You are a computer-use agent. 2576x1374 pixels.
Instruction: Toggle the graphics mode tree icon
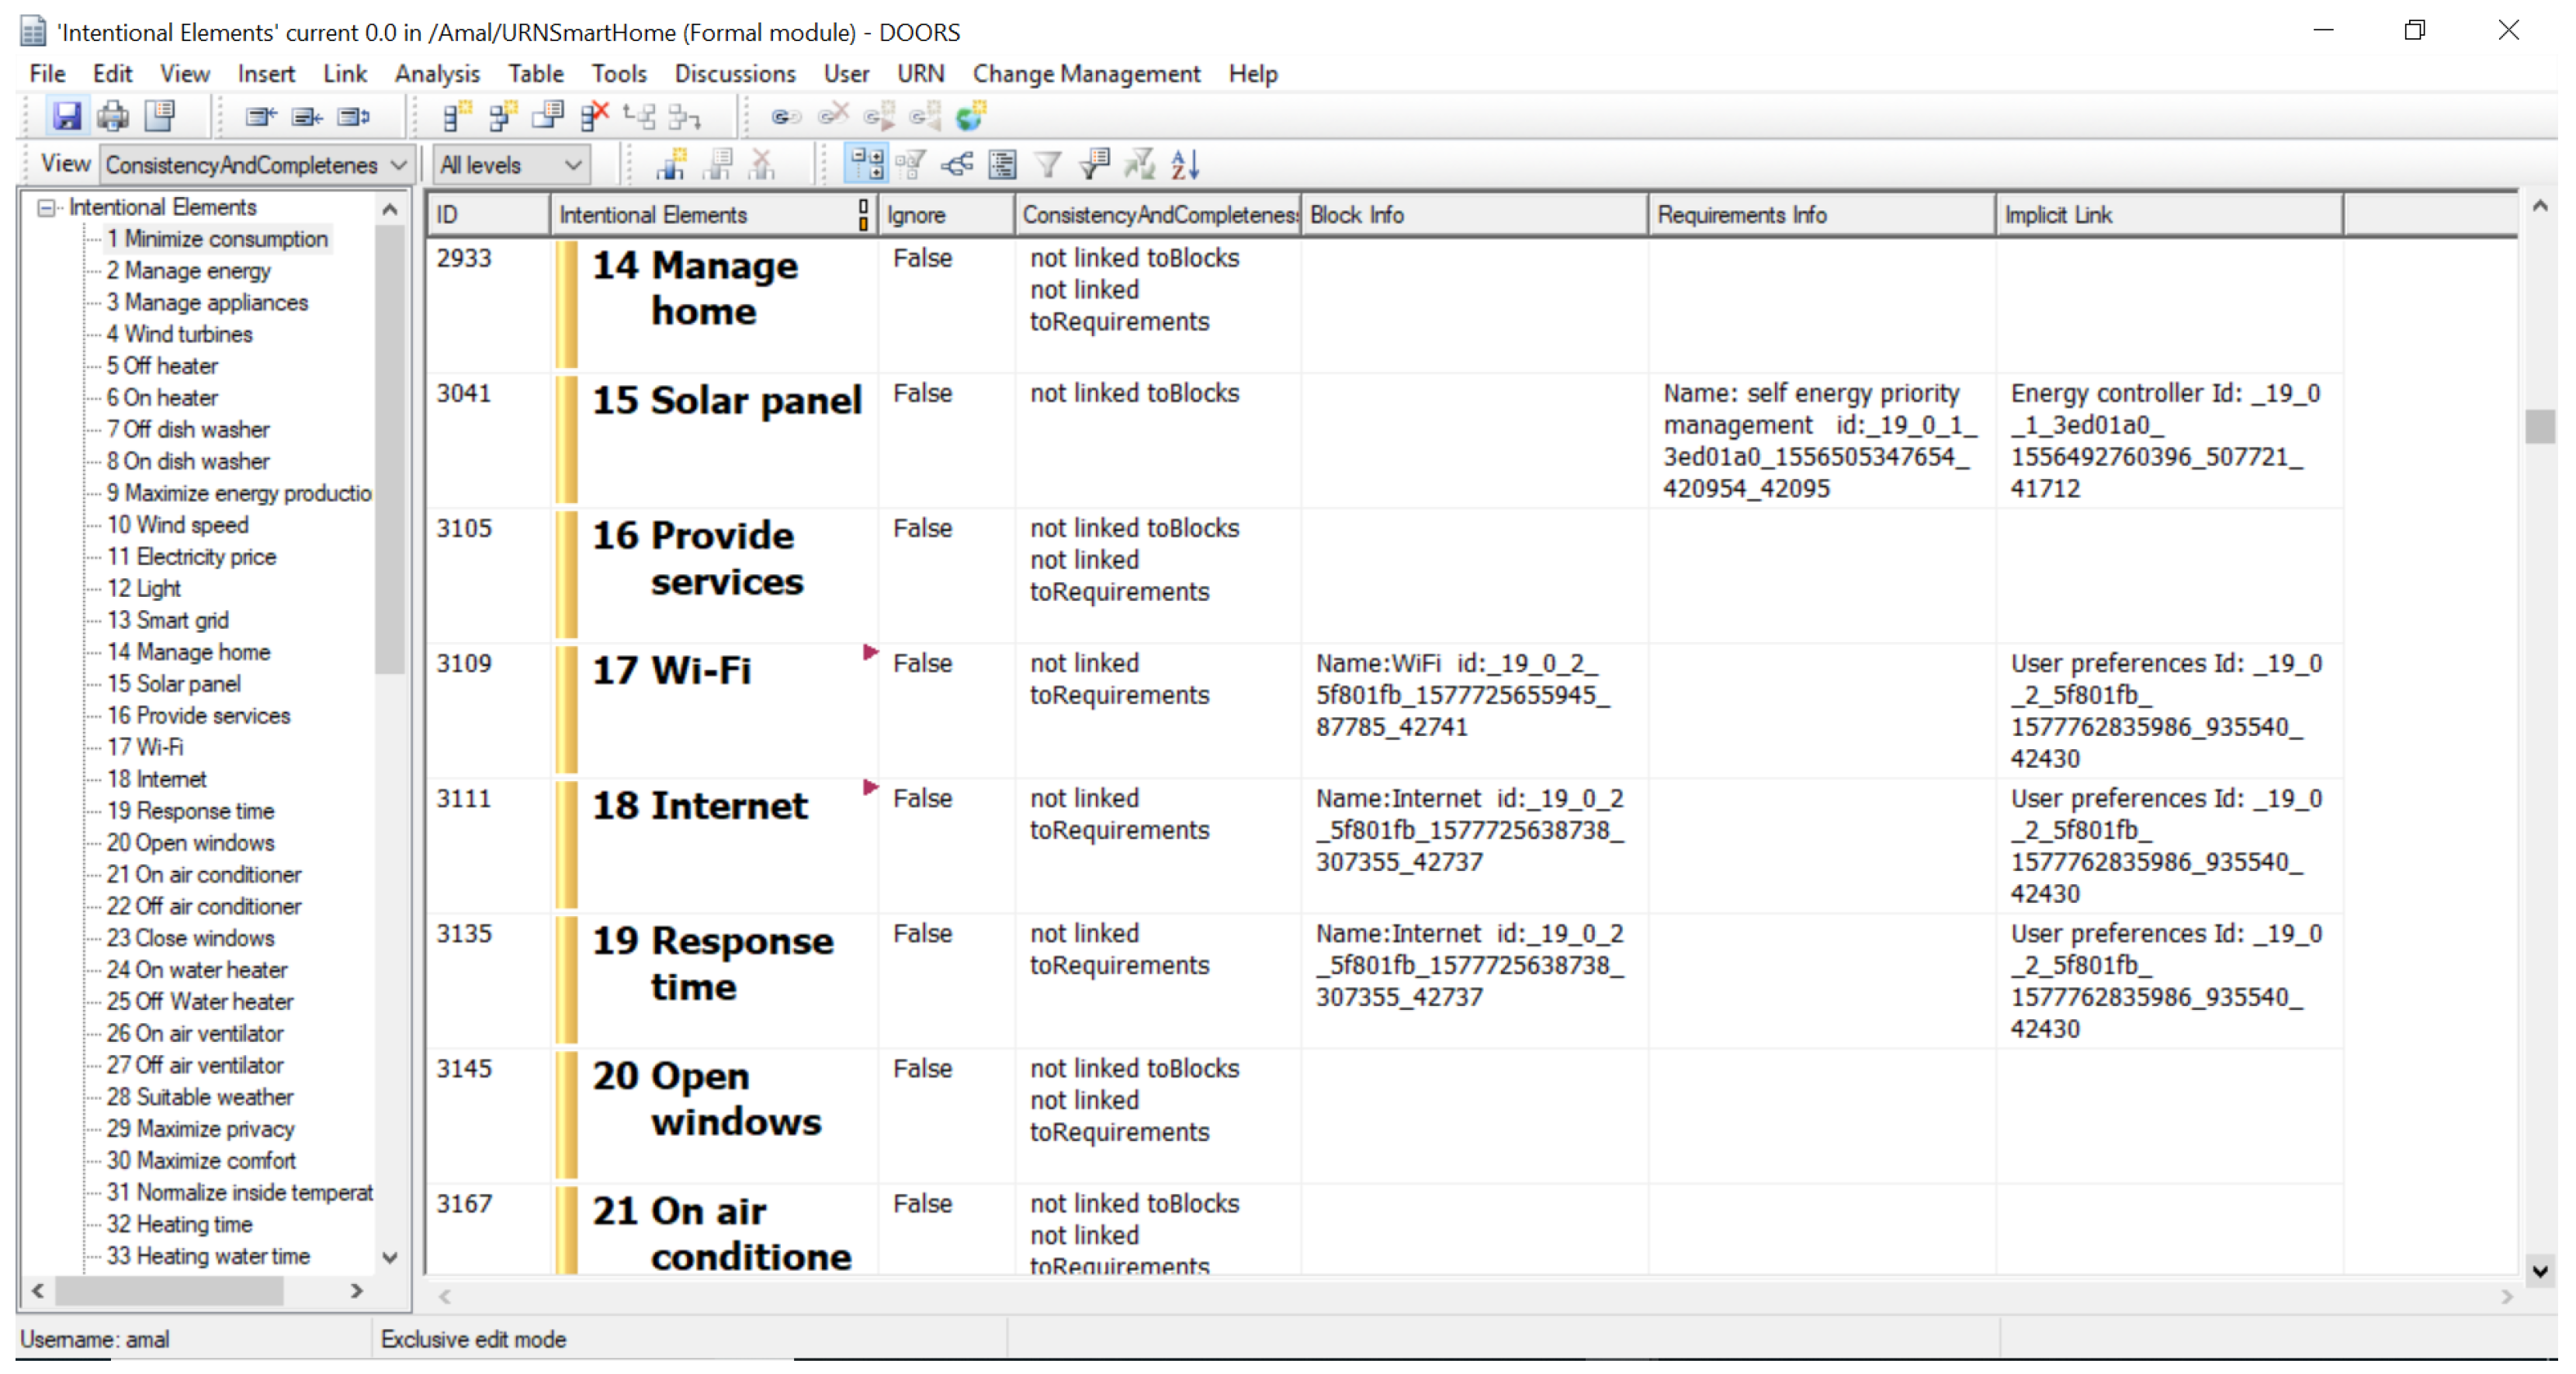(957, 164)
